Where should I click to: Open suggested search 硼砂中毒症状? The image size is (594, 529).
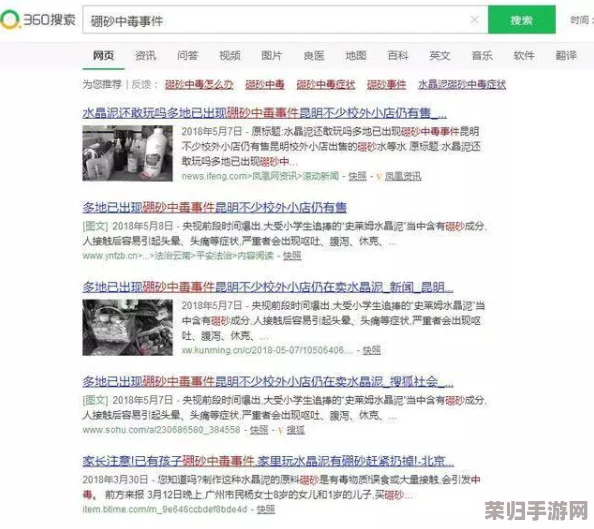click(326, 84)
